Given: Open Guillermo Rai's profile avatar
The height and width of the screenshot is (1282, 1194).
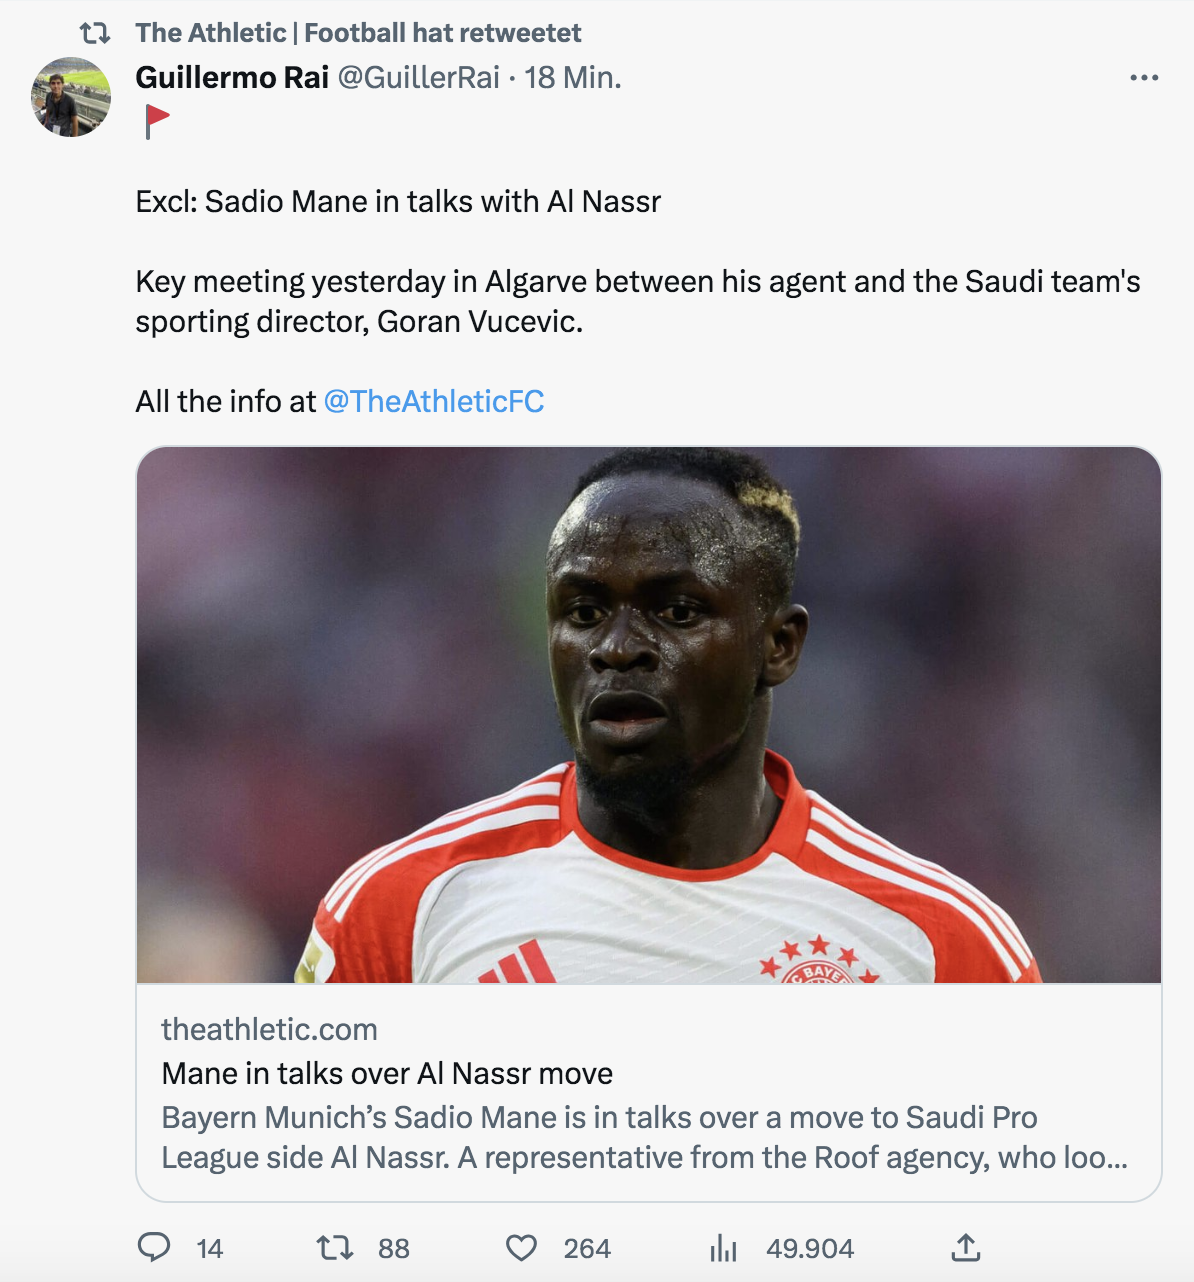Looking at the screenshot, I should point(71,97).
